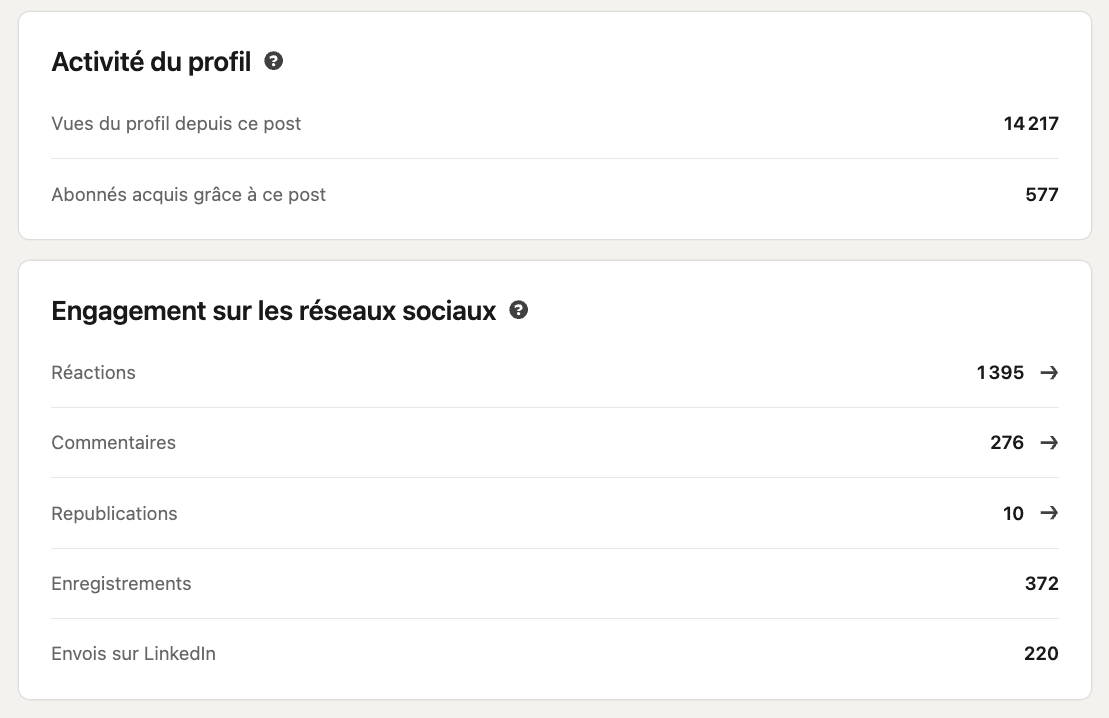Click the arrow beside Republications count

point(1048,513)
